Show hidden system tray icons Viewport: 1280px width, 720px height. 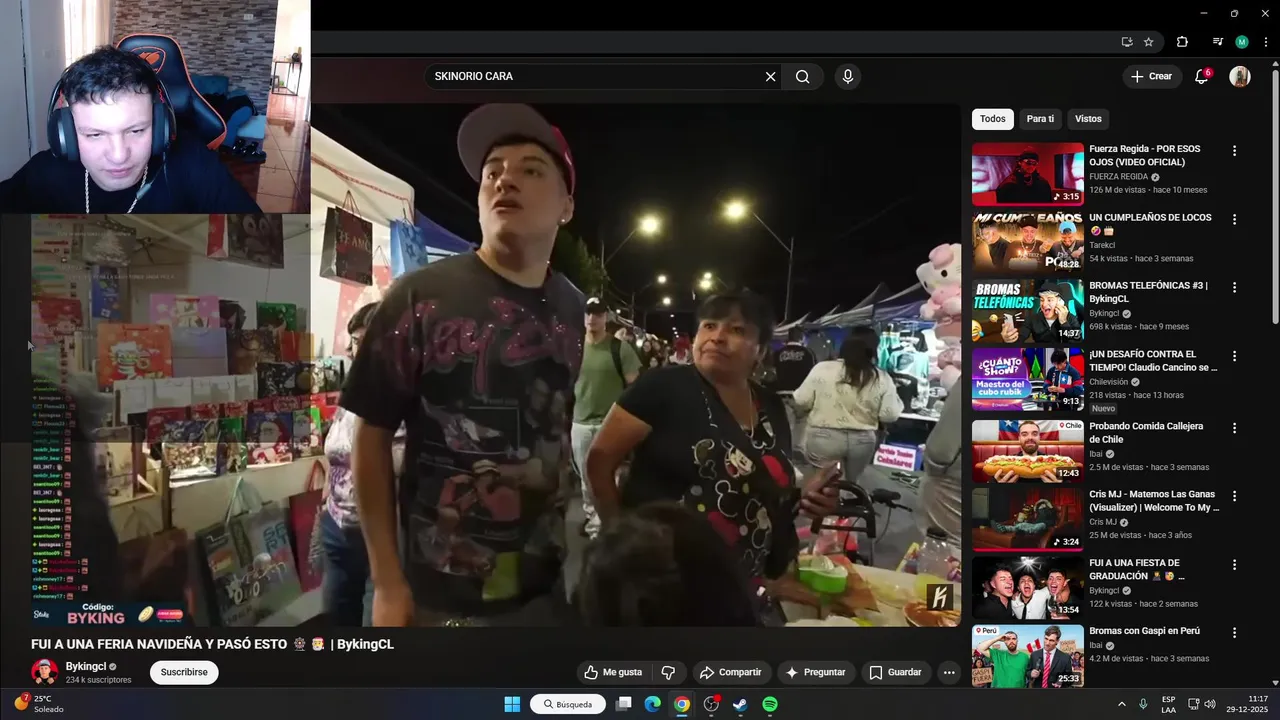pos(1121,704)
